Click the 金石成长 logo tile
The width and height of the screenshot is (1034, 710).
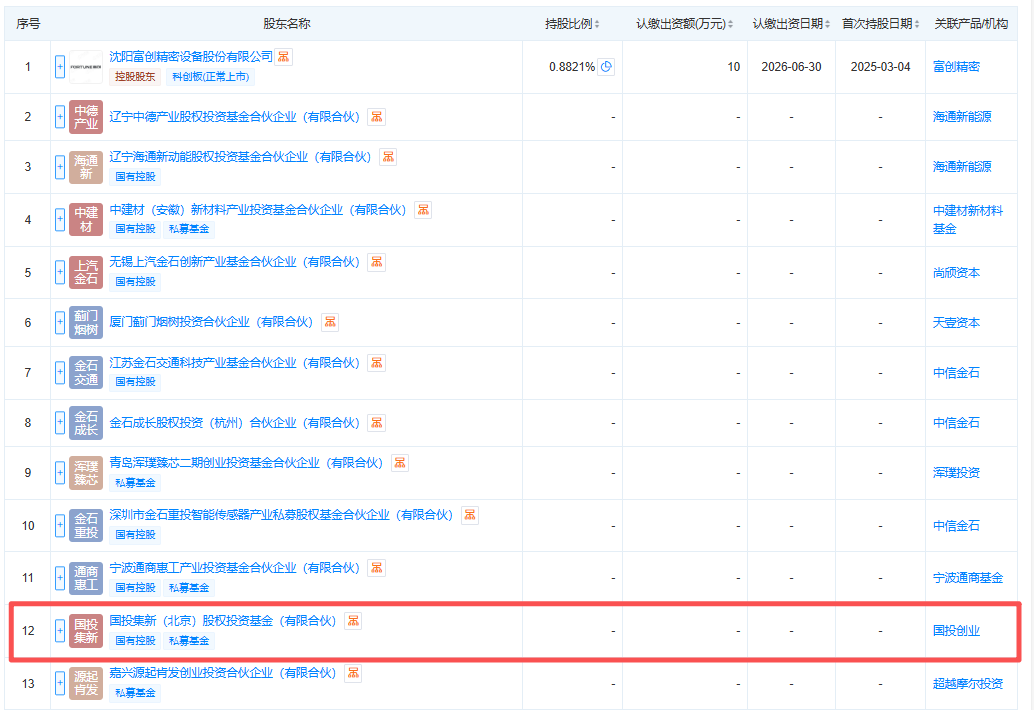[86, 423]
